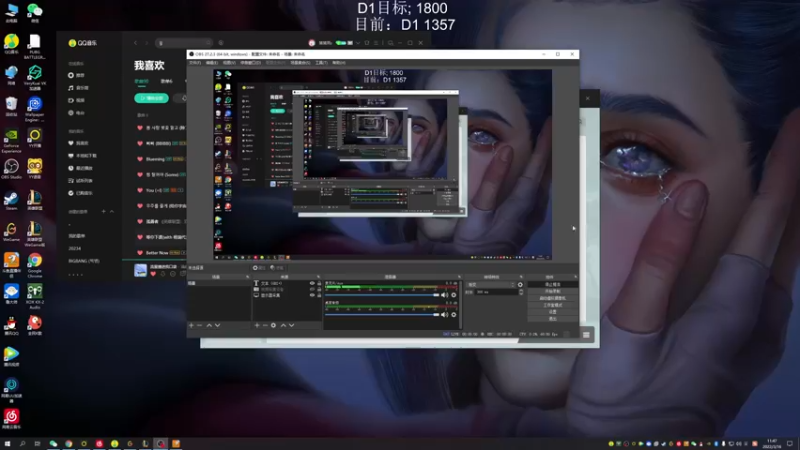Viewport: 800px width, 450px height.
Task: Open the Windows Start menu
Action: pos(7,444)
